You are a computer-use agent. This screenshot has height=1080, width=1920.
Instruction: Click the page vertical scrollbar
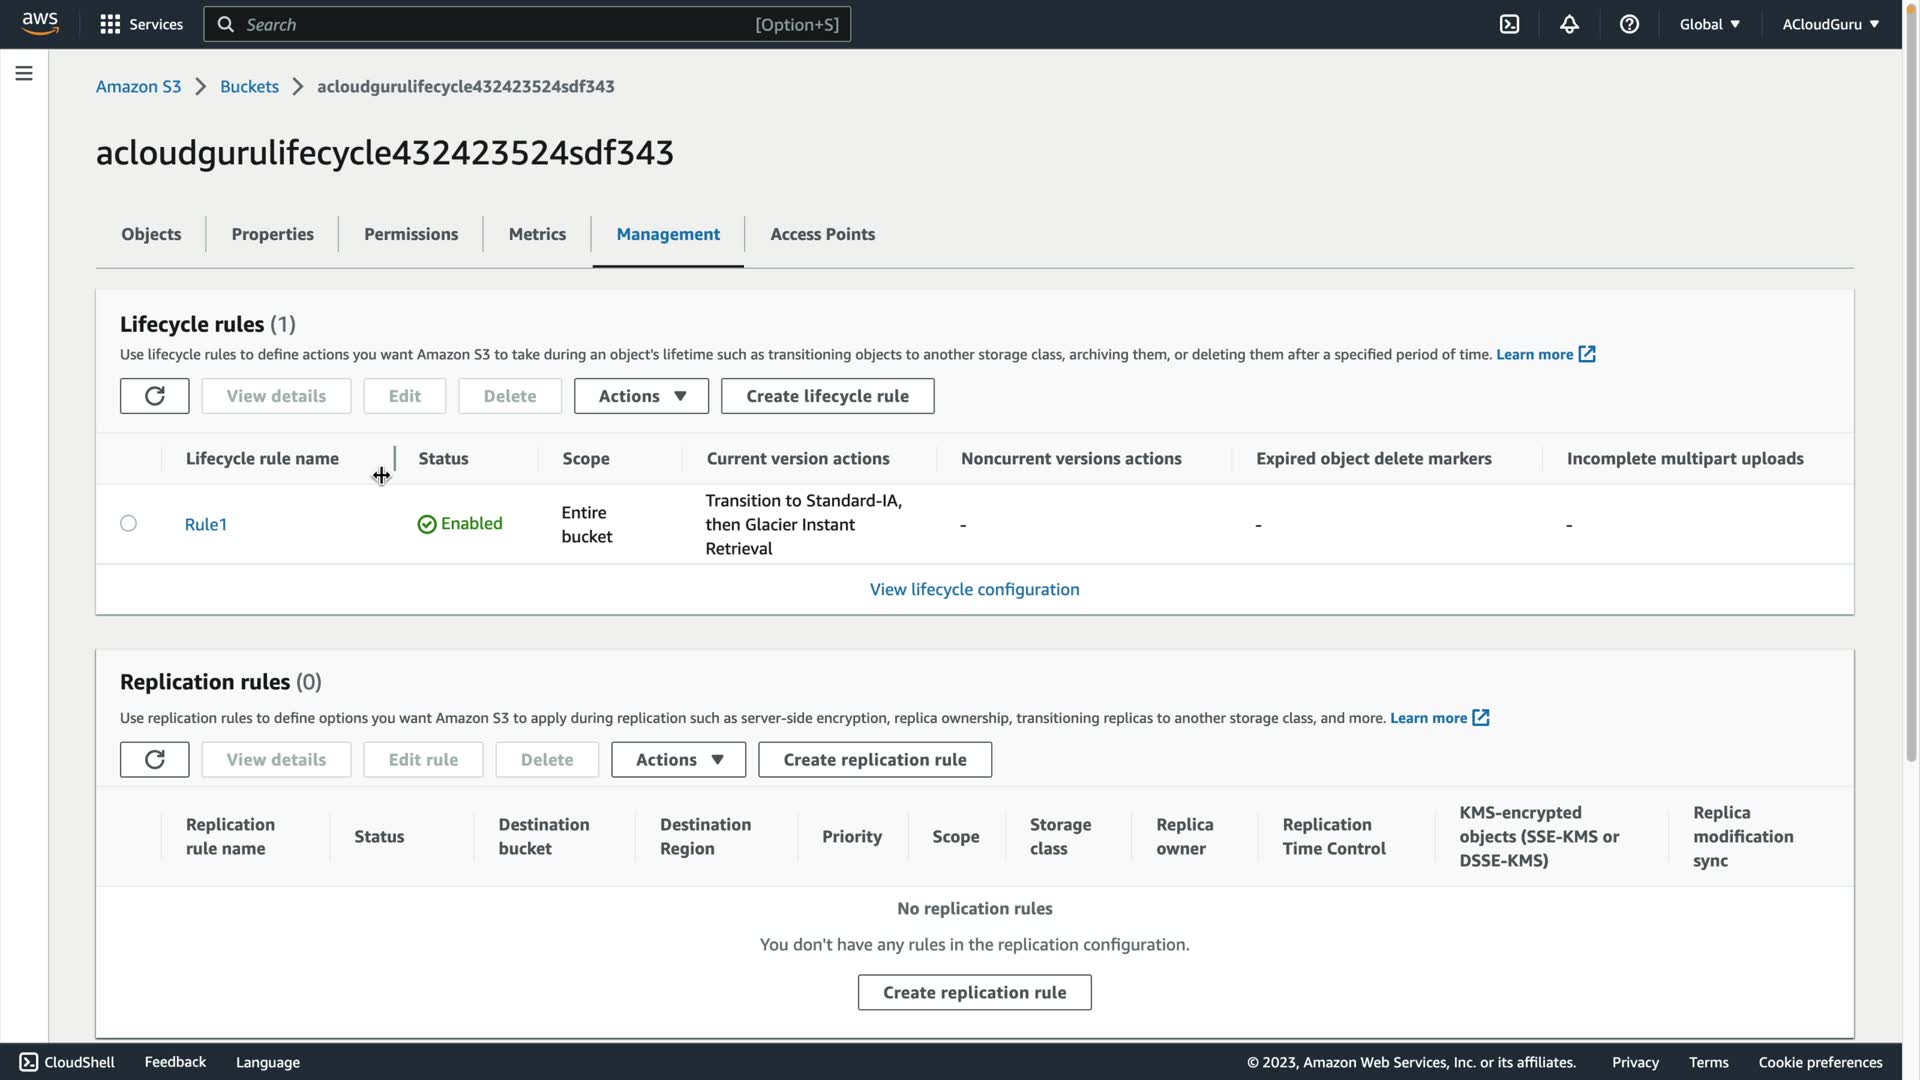point(1911,400)
